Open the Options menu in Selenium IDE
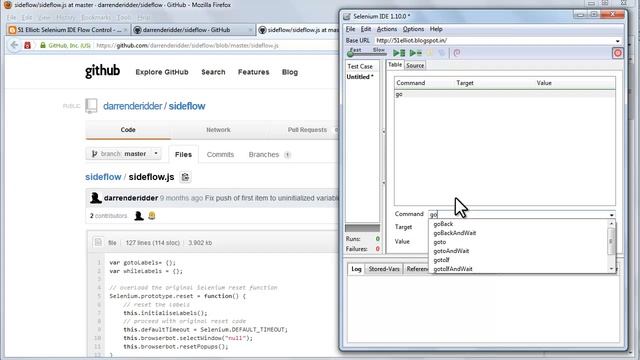Viewport: 640px width, 360px height. 413,29
